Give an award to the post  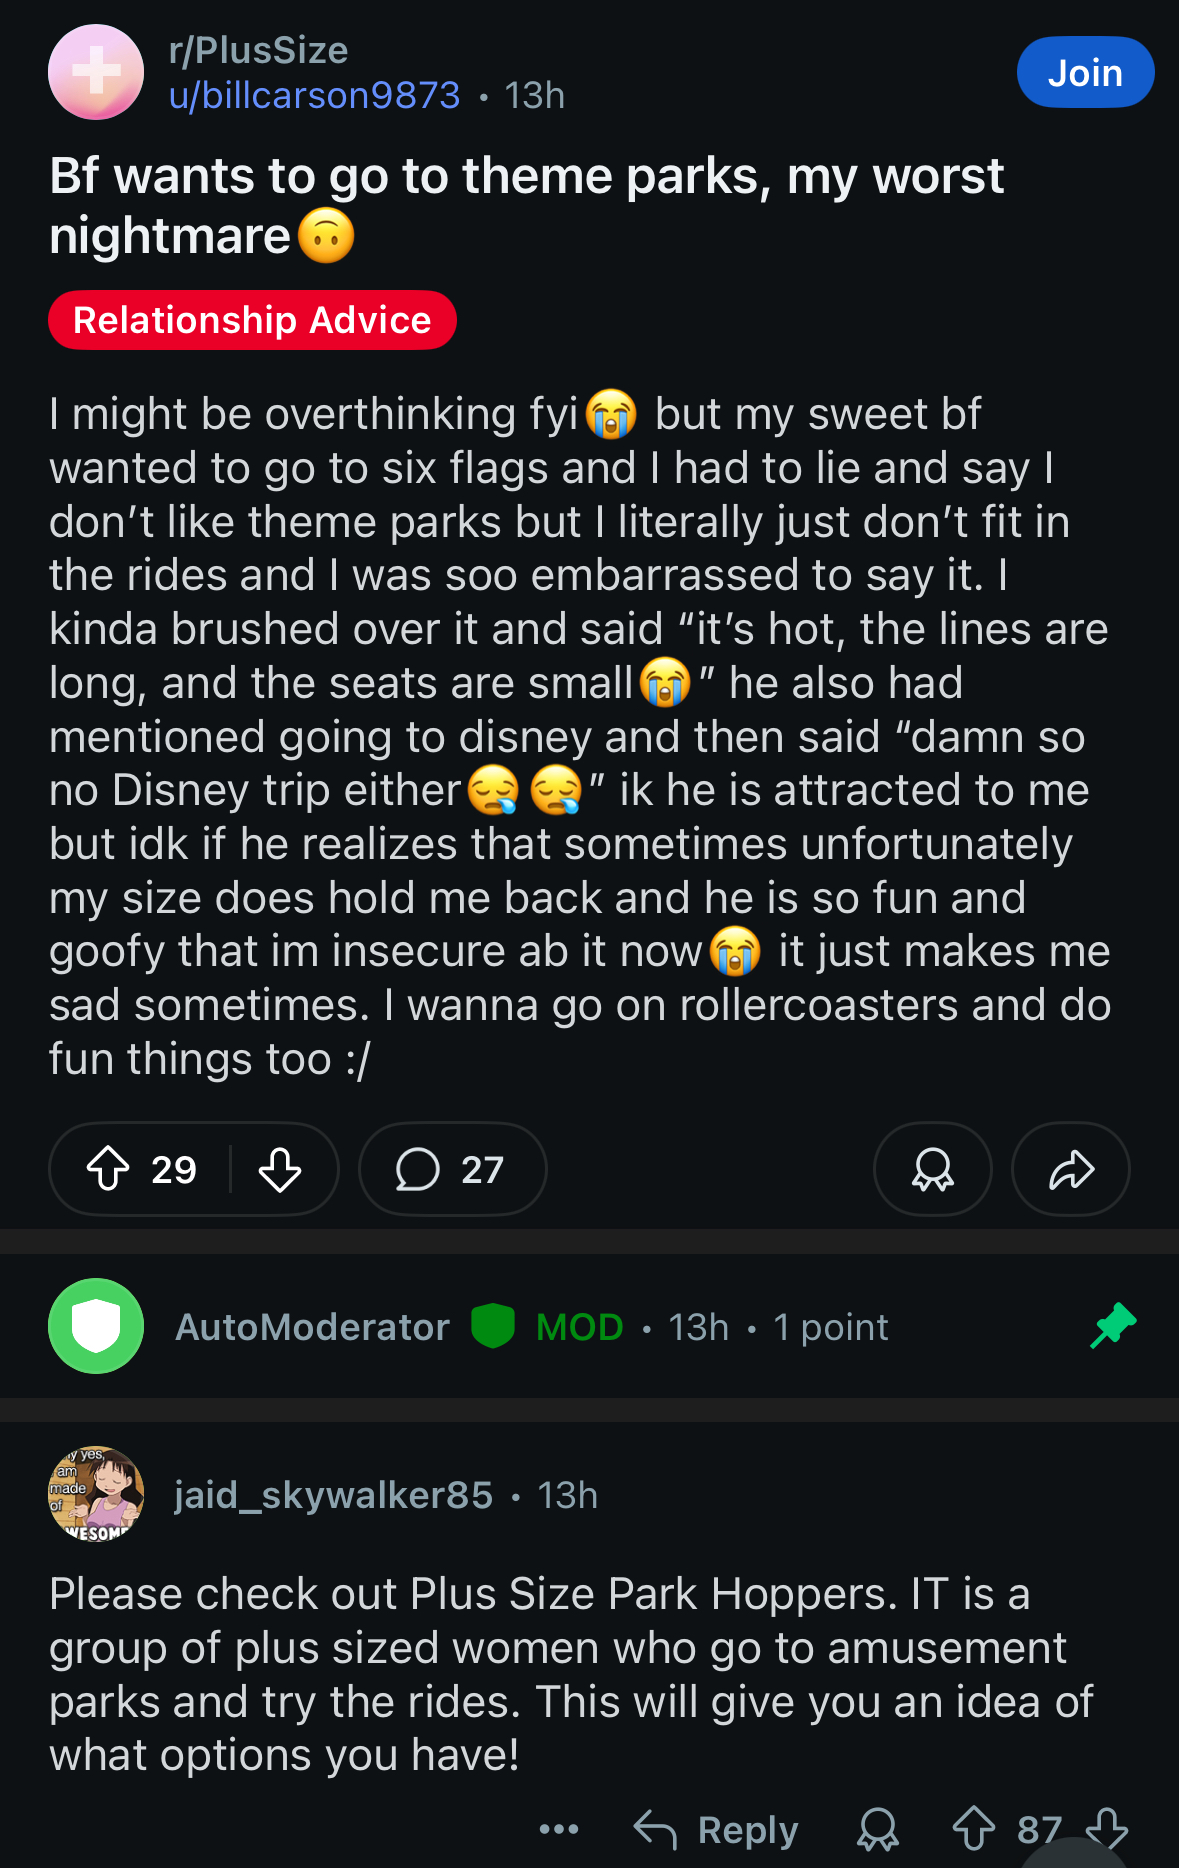pos(932,1168)
